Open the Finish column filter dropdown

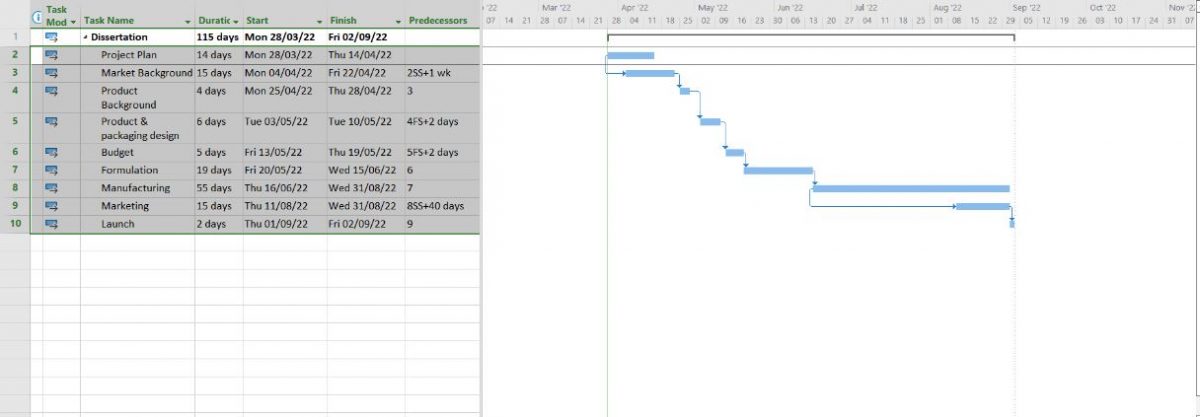(398, 21)
